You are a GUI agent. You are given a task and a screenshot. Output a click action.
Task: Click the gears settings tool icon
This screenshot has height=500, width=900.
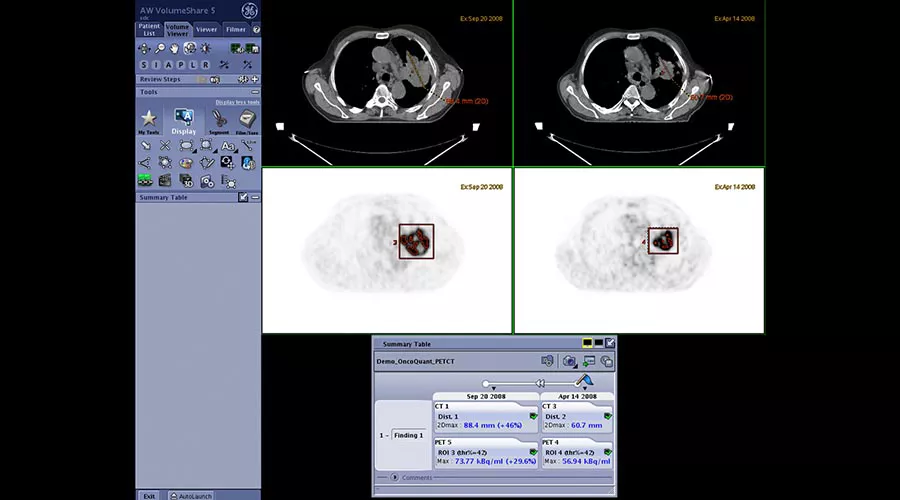(207, 182)
